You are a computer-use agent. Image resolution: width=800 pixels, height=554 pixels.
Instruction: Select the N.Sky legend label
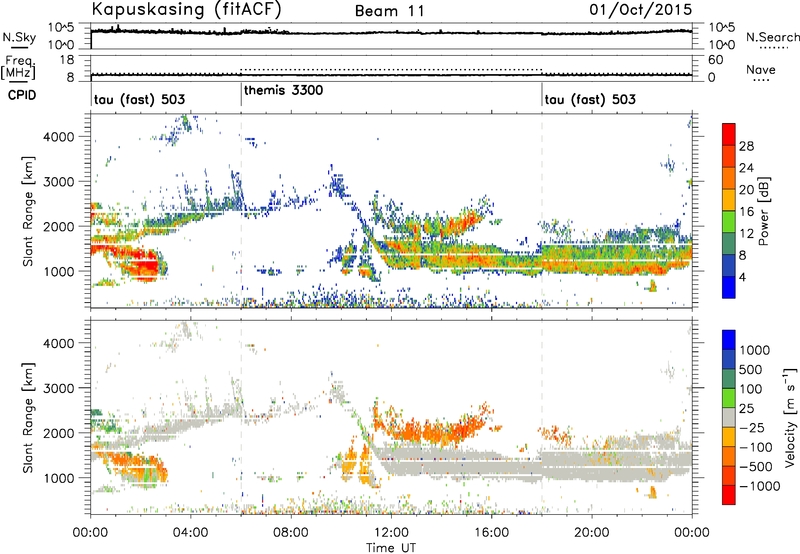(19, 37)
